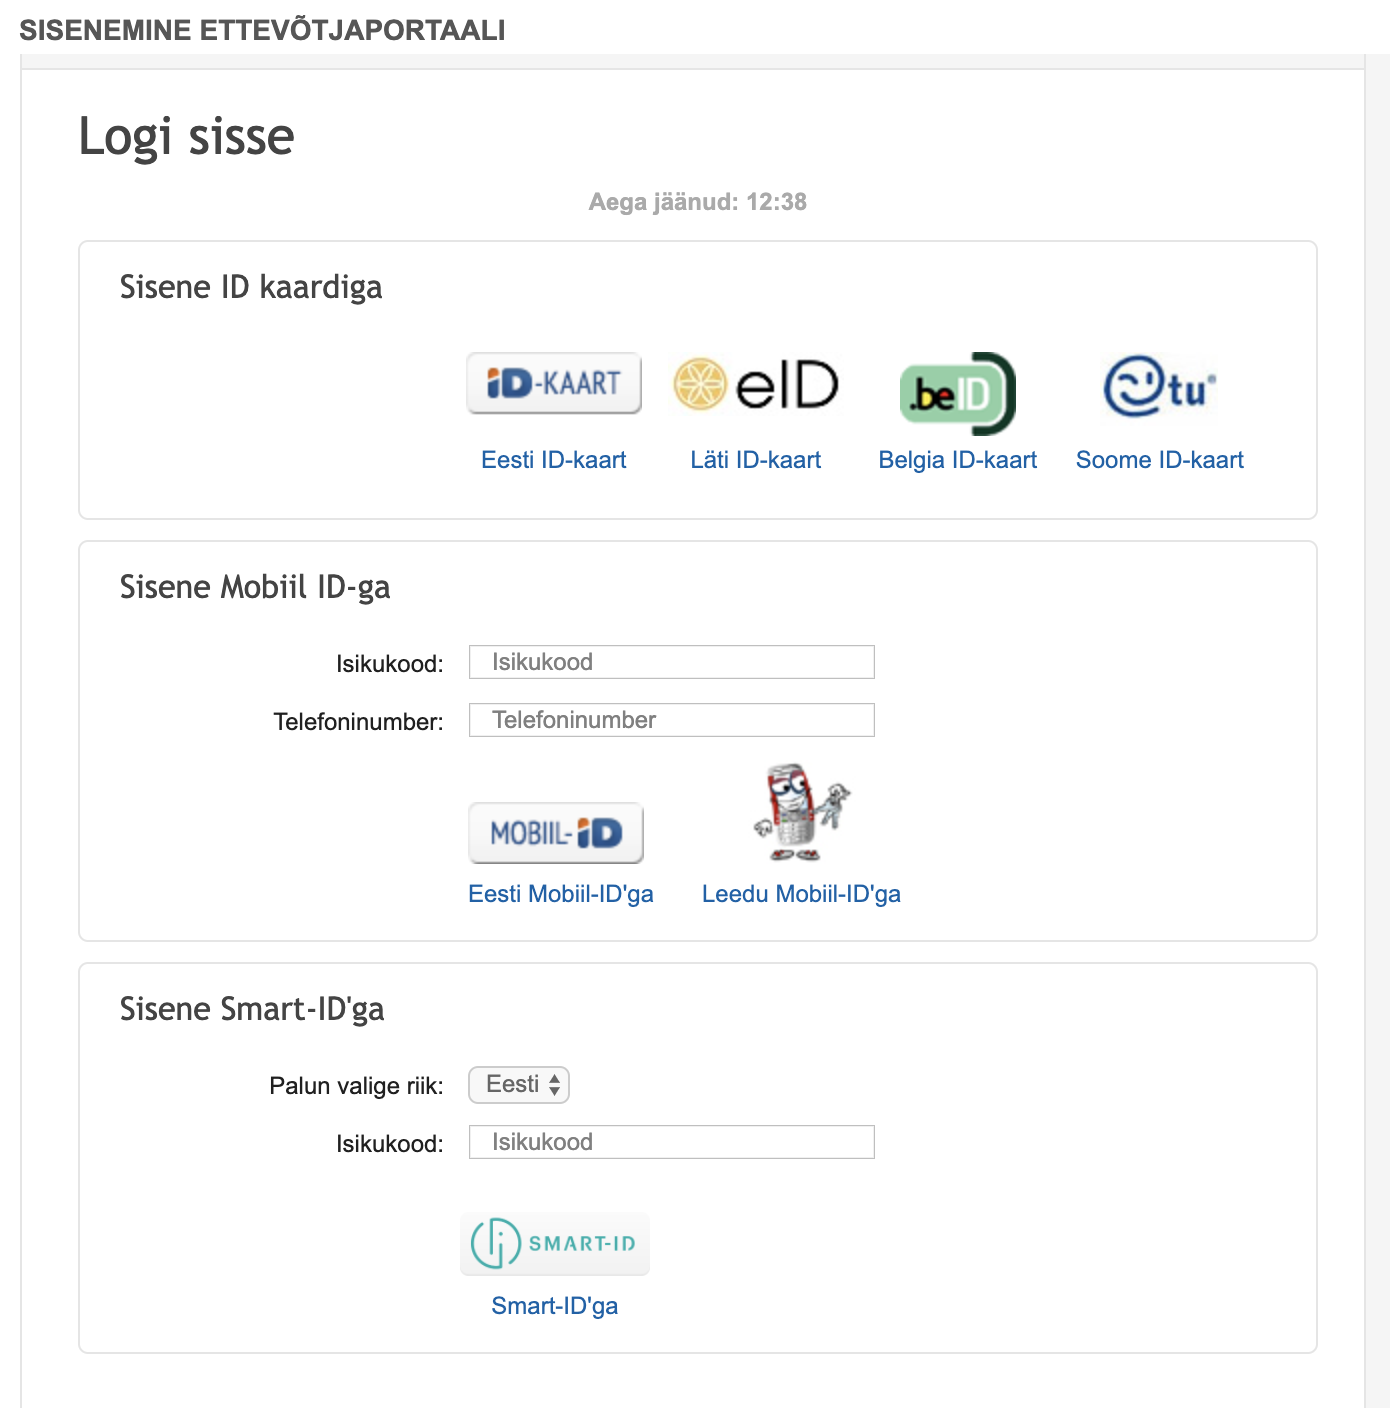Follow the Soome ID-kaart link

point(1159,460)
